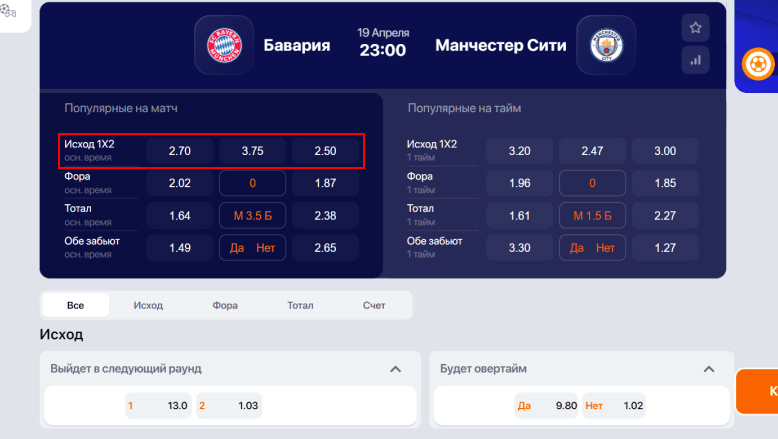Select the Счет tab
The width and height of the screenshot is (778, 439).
pos(374,305)
